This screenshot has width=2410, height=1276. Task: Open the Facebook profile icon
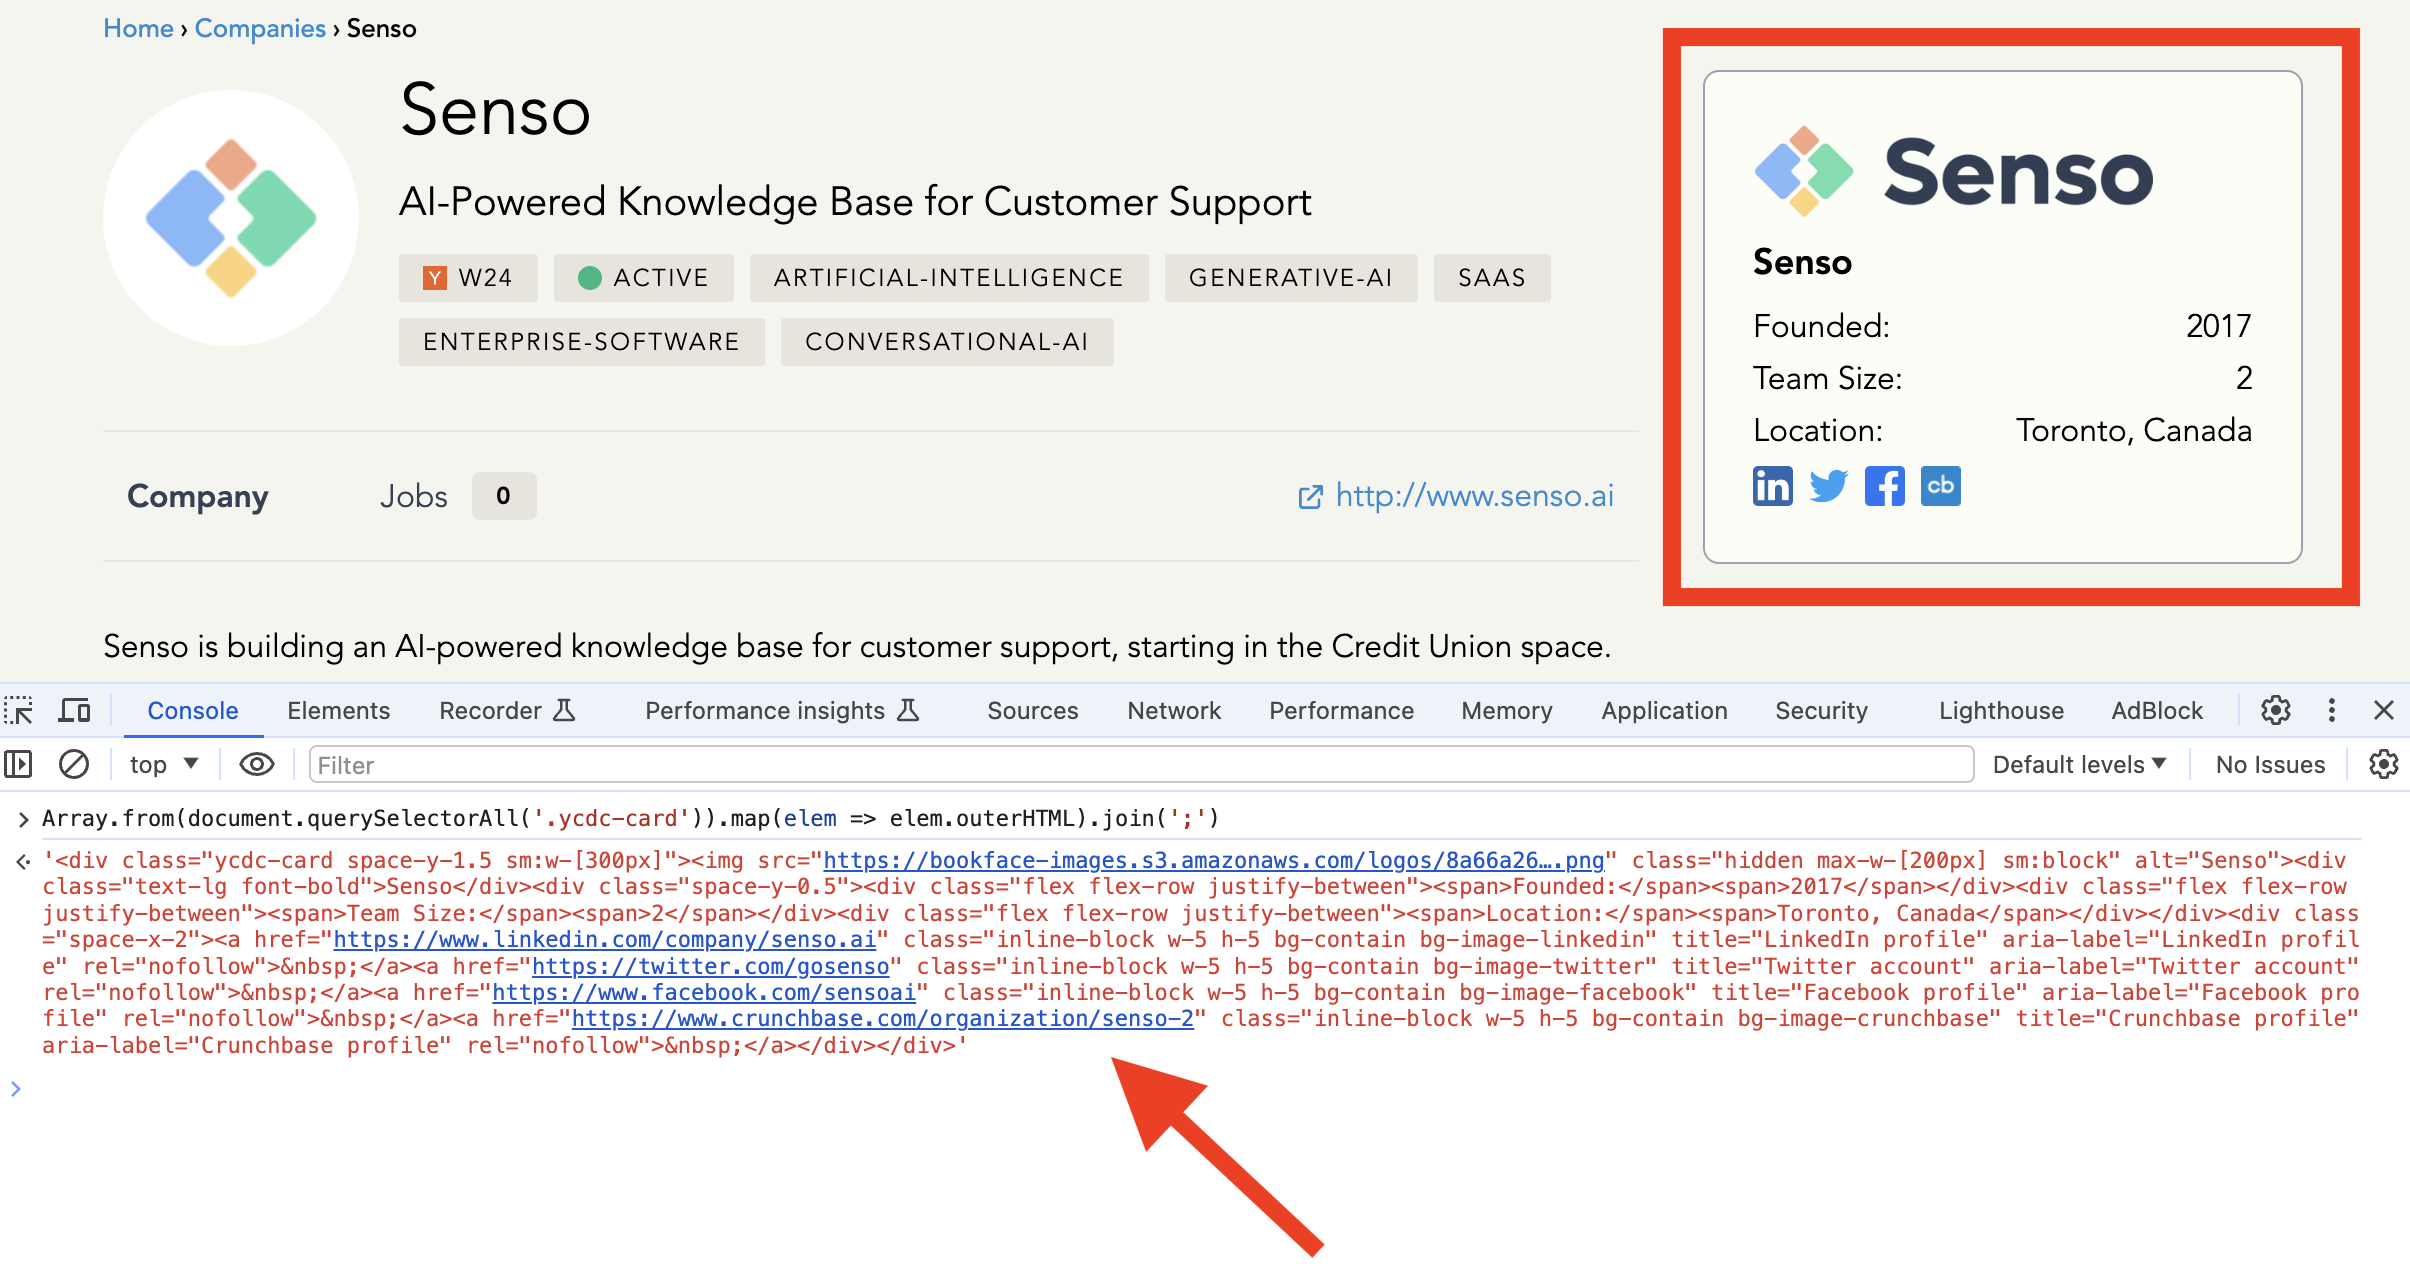[1884, 487]
